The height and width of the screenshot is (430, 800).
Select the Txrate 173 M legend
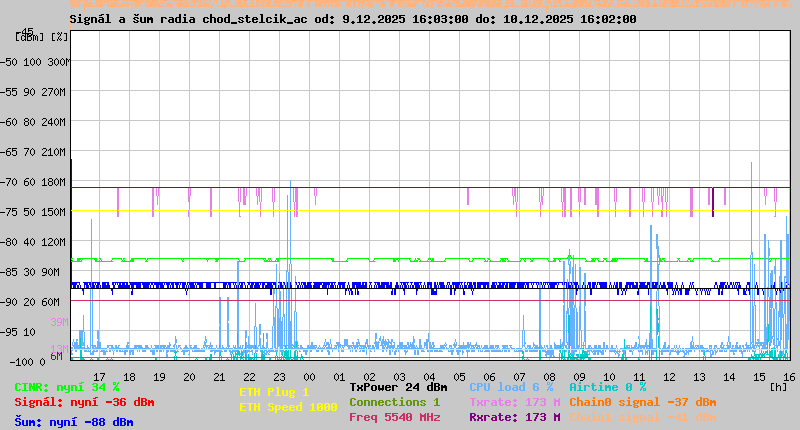(514, 402)
